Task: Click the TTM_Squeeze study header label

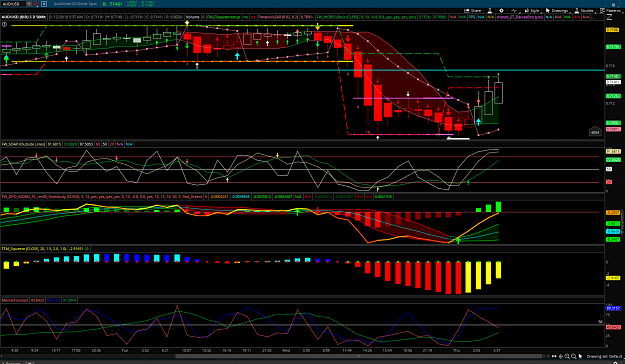Action: [x=34, y=249]
